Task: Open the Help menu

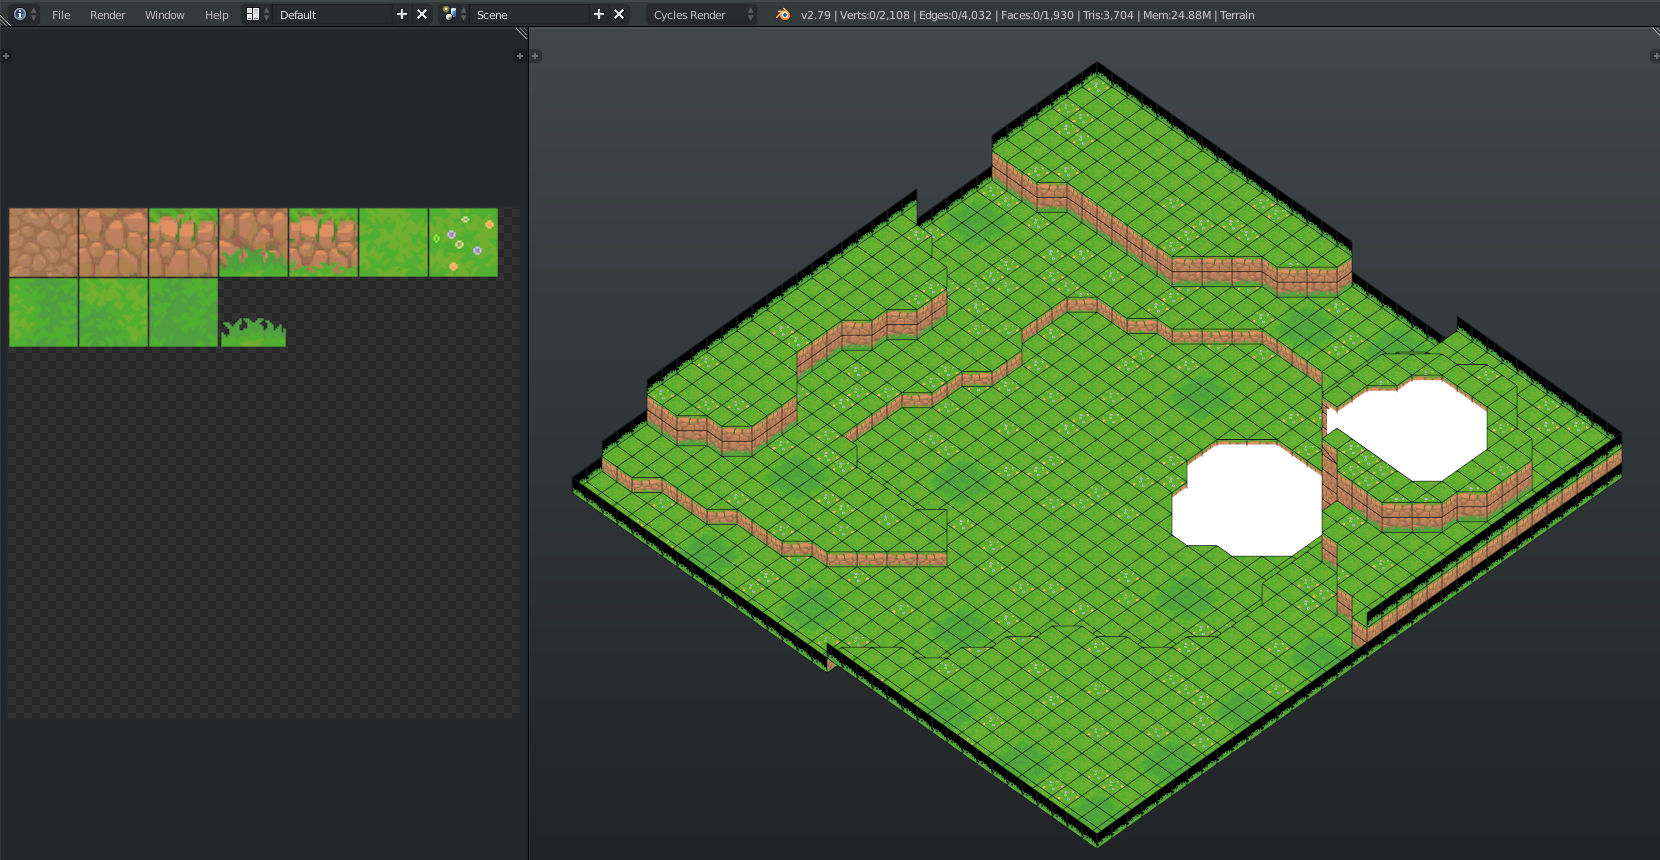Action: coord(217,15)
